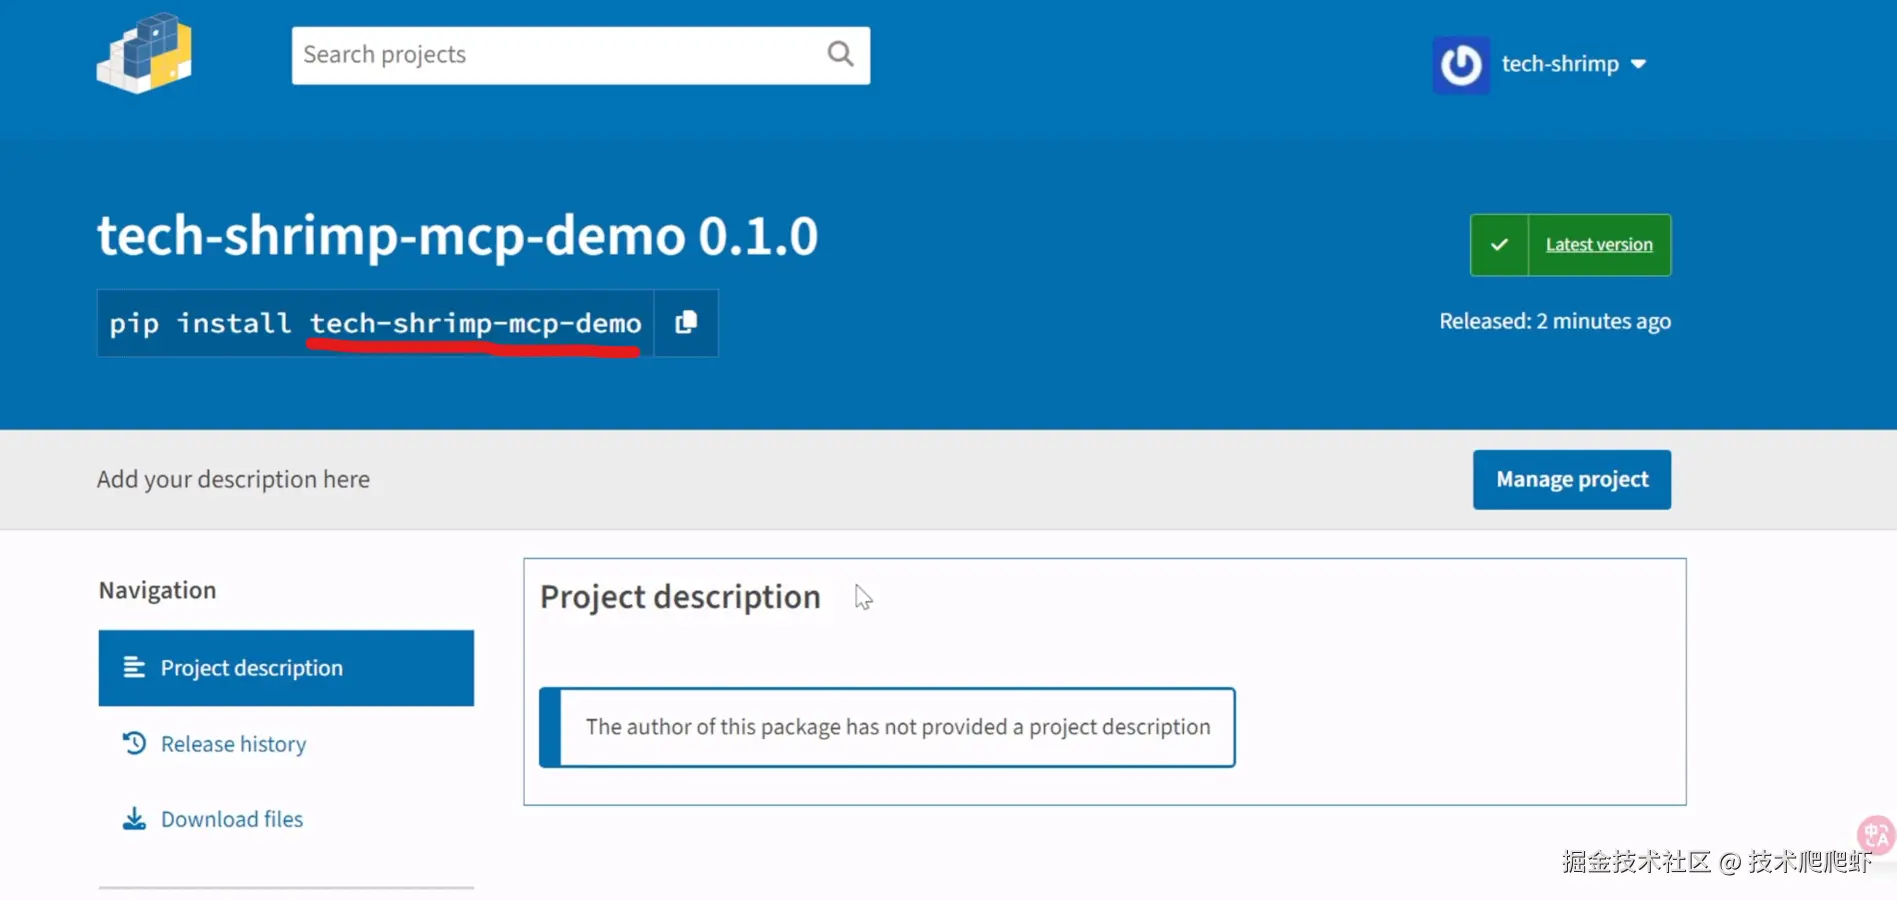This screenshot has width=1897, height=900.
Task: Click the search magnifier icon
Action: (x=840, y=54)
